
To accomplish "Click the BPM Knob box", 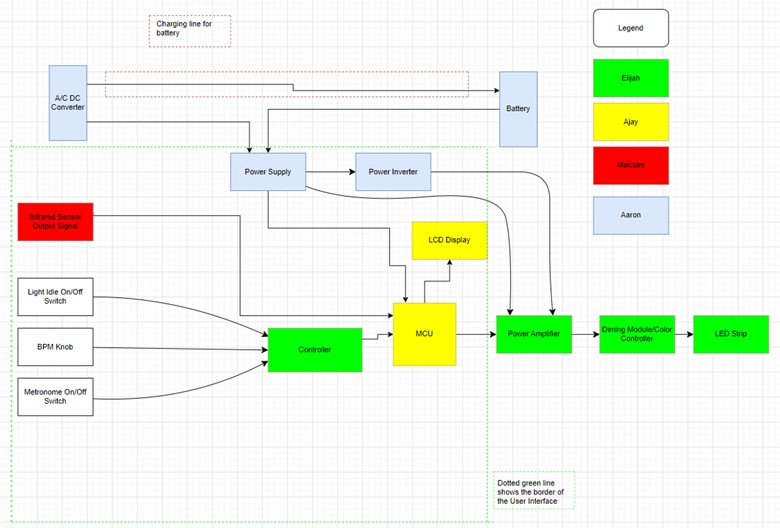I will pos(55,347).
